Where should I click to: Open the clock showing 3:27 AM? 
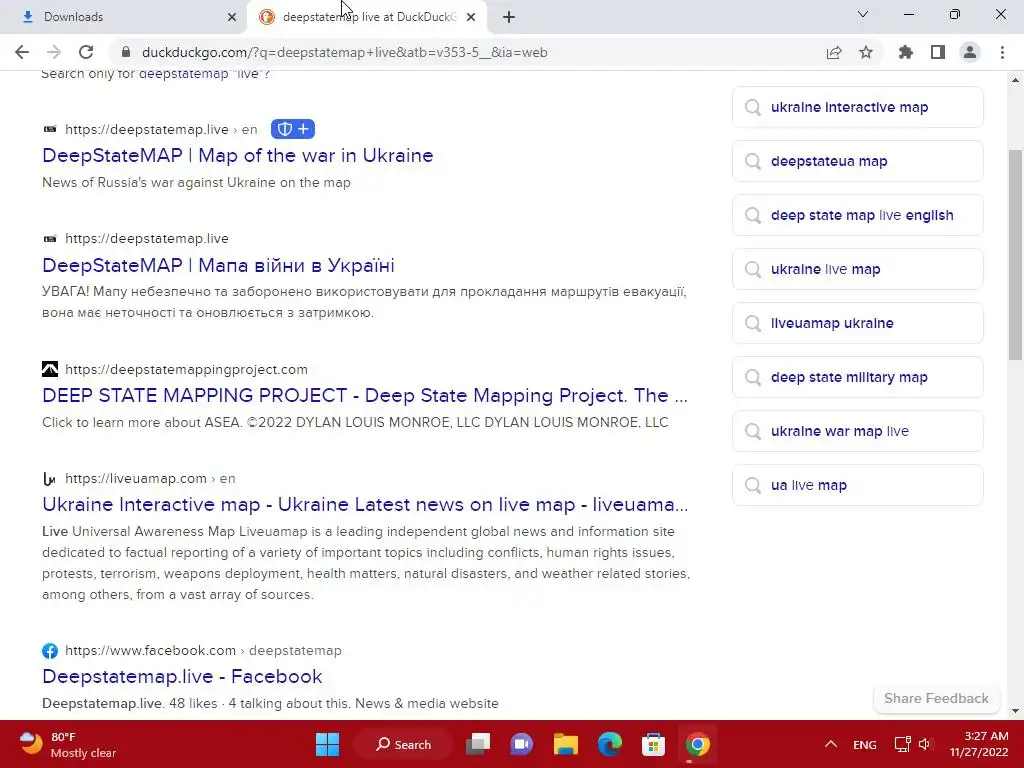coord(978,744)
